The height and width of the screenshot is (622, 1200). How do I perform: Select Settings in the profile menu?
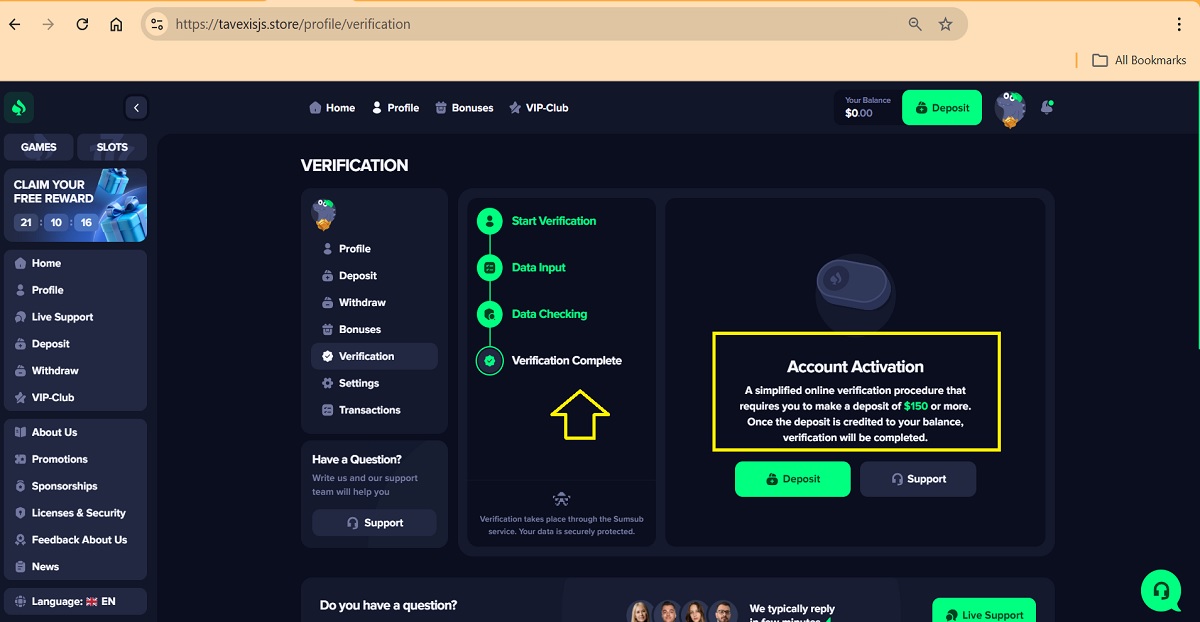(x=358, y=383)
